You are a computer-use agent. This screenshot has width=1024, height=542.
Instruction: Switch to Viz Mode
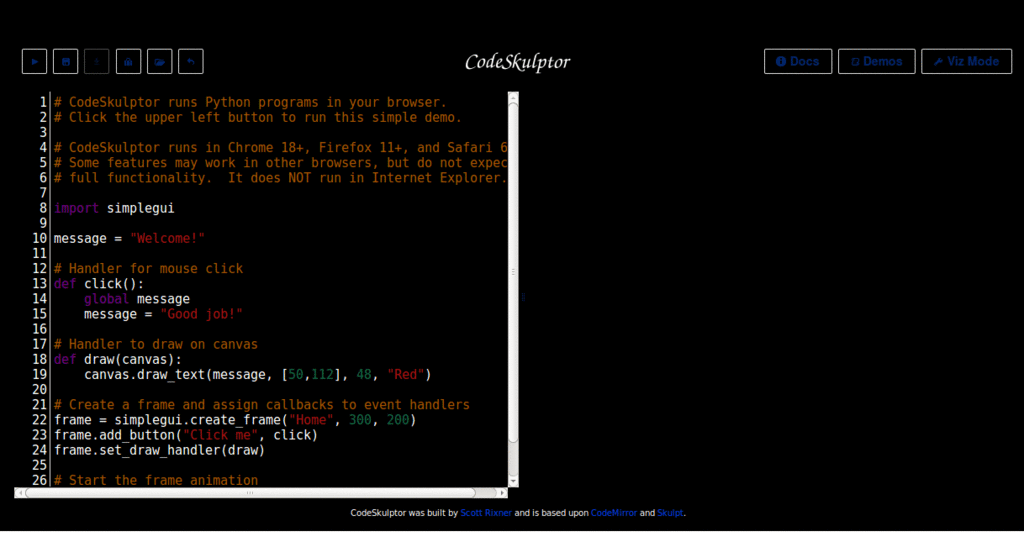967,61
